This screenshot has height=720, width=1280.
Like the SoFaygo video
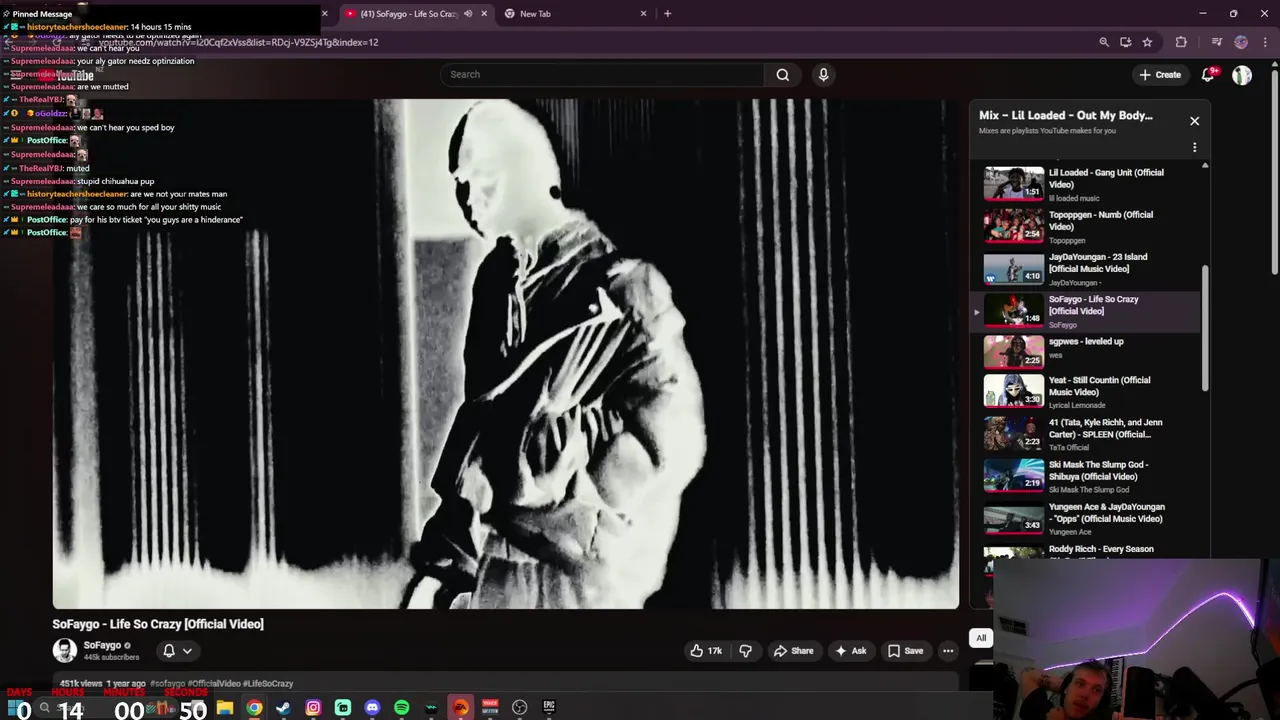(x=706, y=651)
